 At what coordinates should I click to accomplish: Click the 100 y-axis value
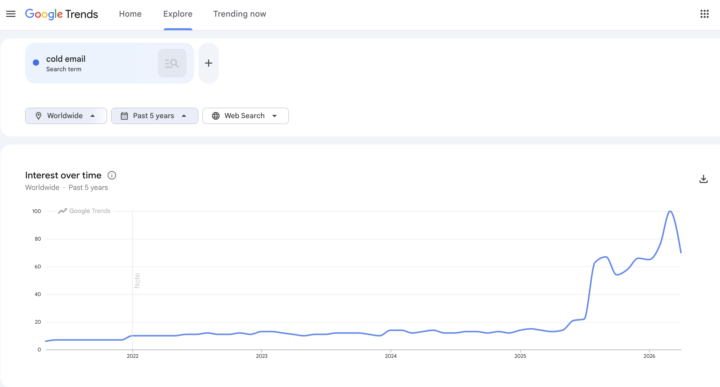[36, 211]
